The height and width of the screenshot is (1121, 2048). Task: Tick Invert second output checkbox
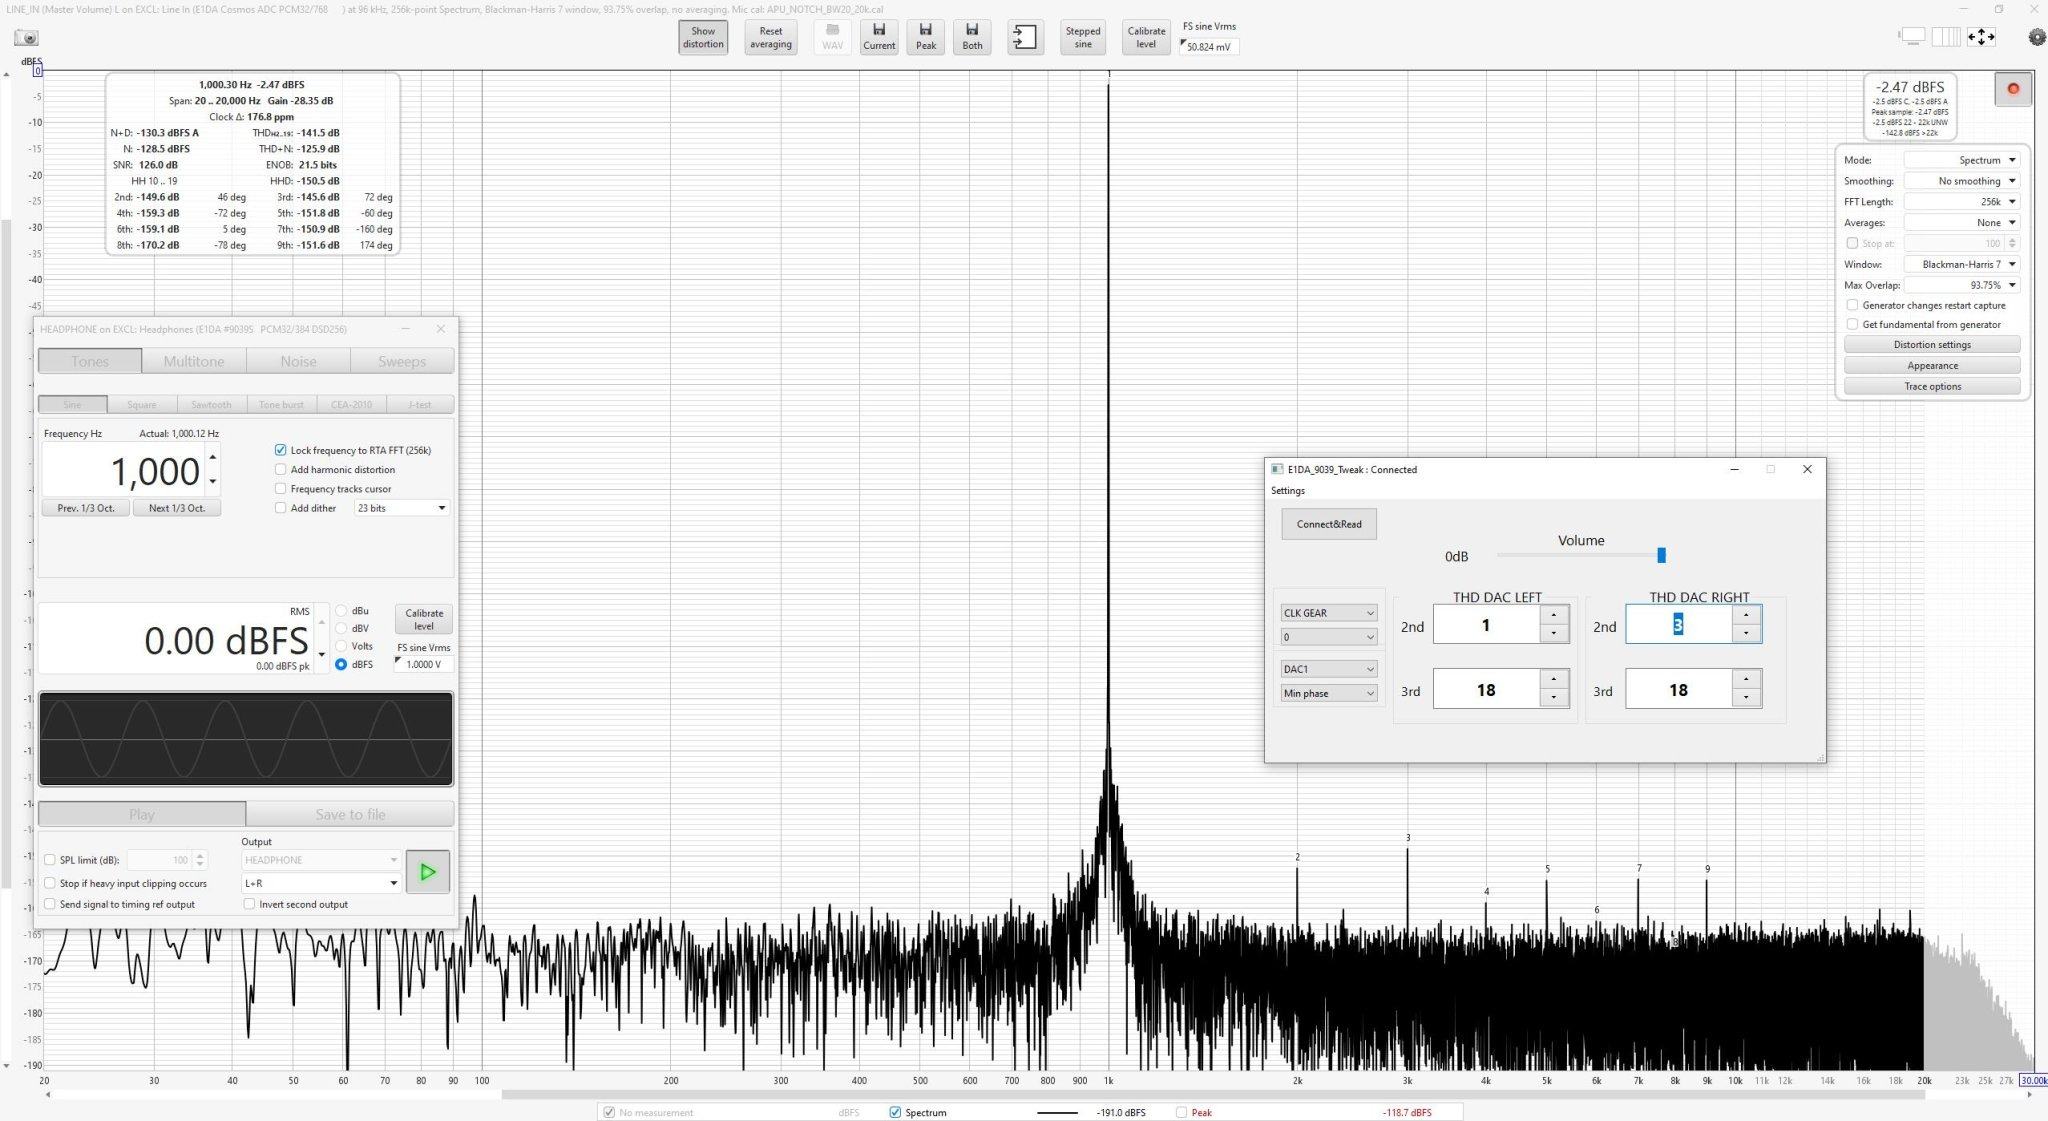(x=250, y=904)
